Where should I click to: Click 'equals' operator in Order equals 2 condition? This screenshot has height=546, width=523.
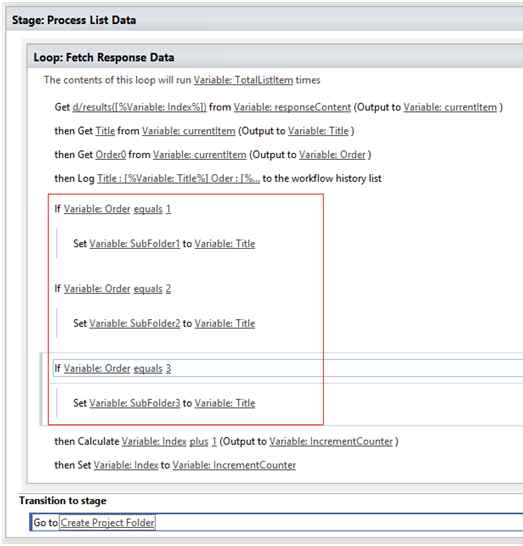(x=148, y=289)
